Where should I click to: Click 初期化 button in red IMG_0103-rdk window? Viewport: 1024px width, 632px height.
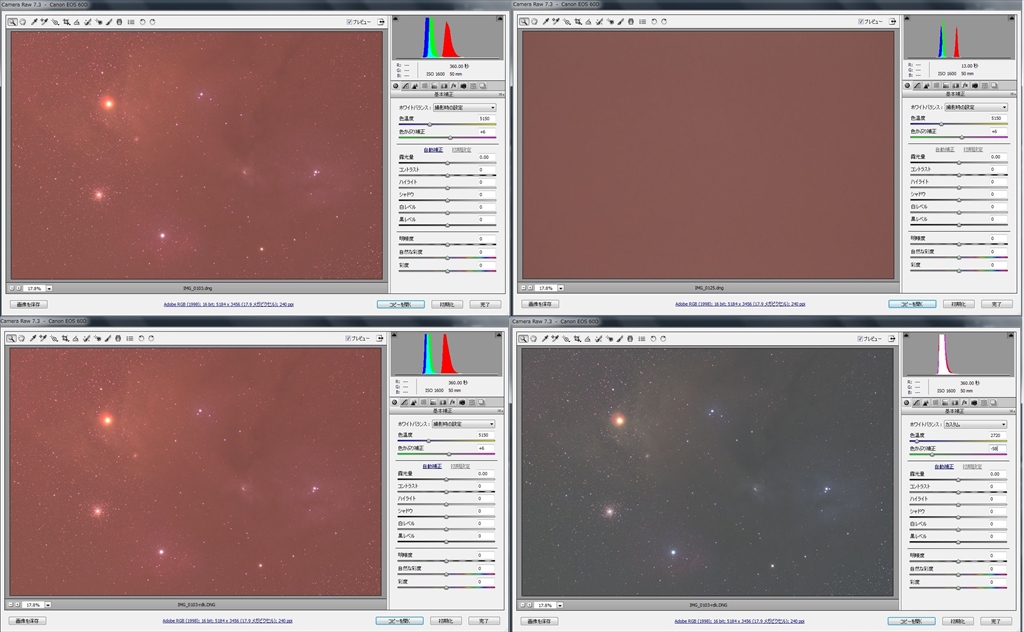click(x=445, y=621)
